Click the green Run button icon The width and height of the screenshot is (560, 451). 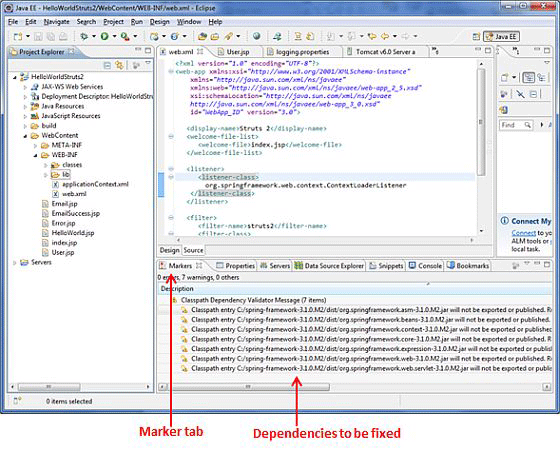104,36
